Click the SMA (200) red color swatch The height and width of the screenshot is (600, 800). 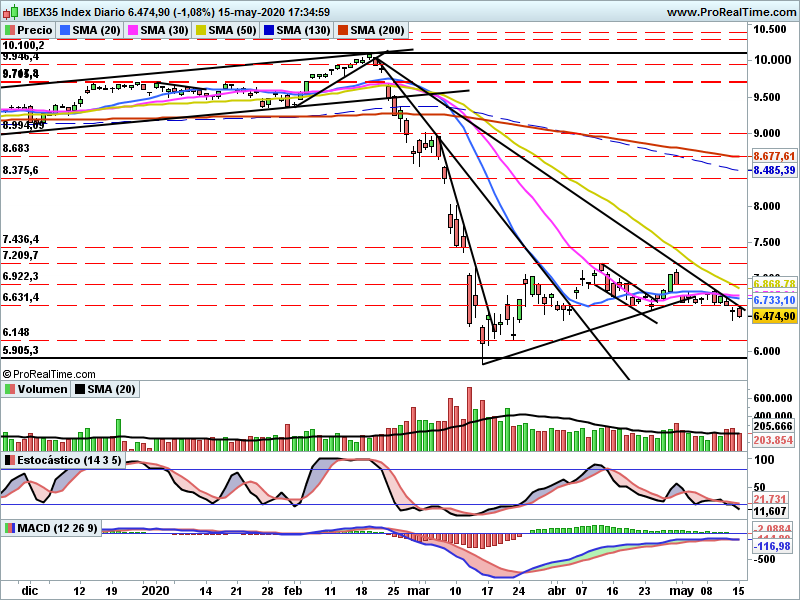(342, 31)
